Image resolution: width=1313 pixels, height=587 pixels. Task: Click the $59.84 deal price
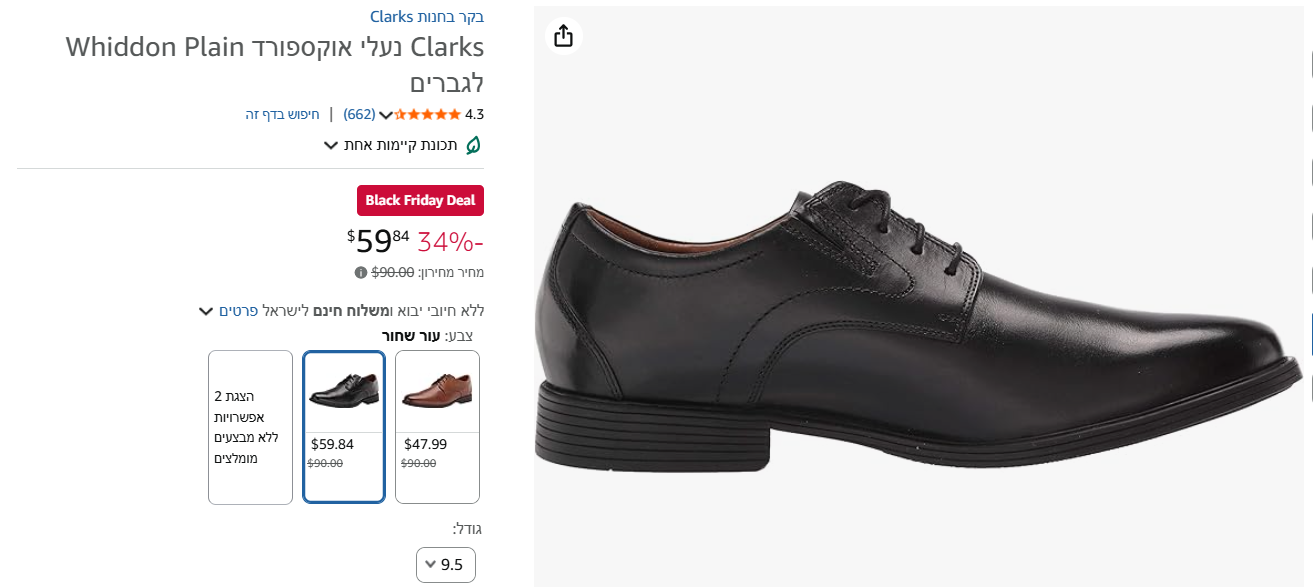[x=379, y=241]
